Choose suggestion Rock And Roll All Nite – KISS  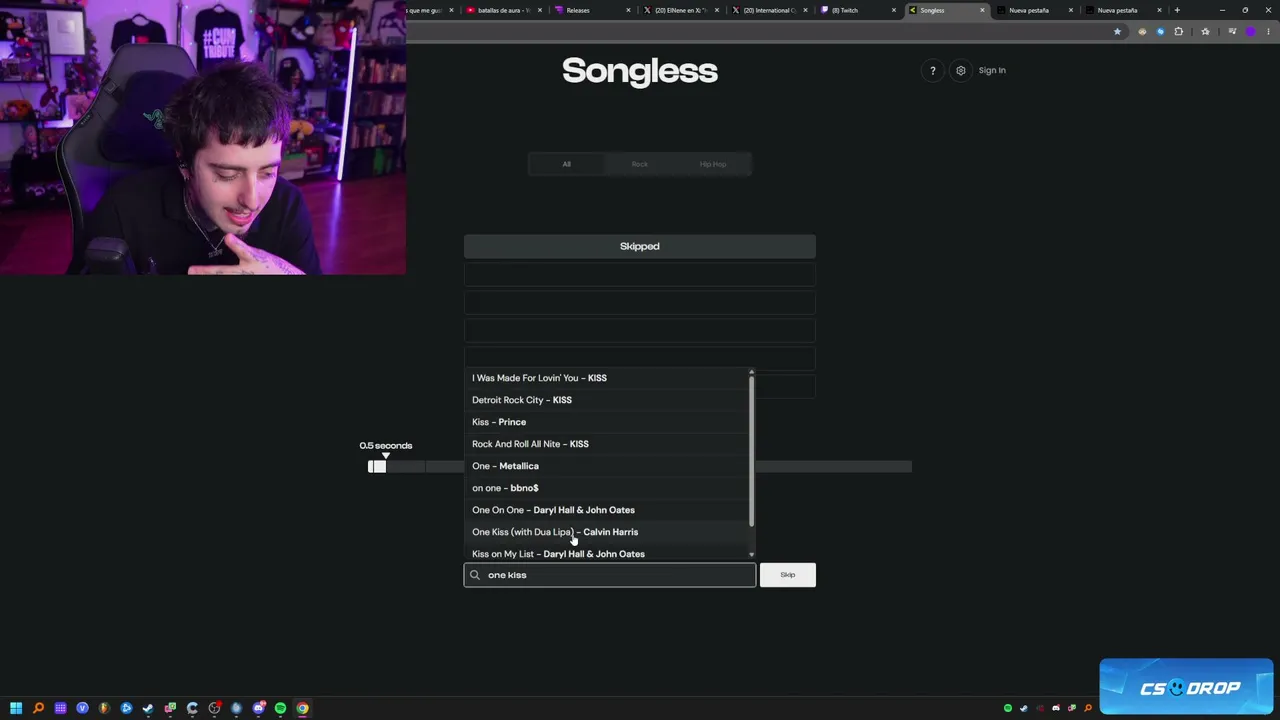609,444
